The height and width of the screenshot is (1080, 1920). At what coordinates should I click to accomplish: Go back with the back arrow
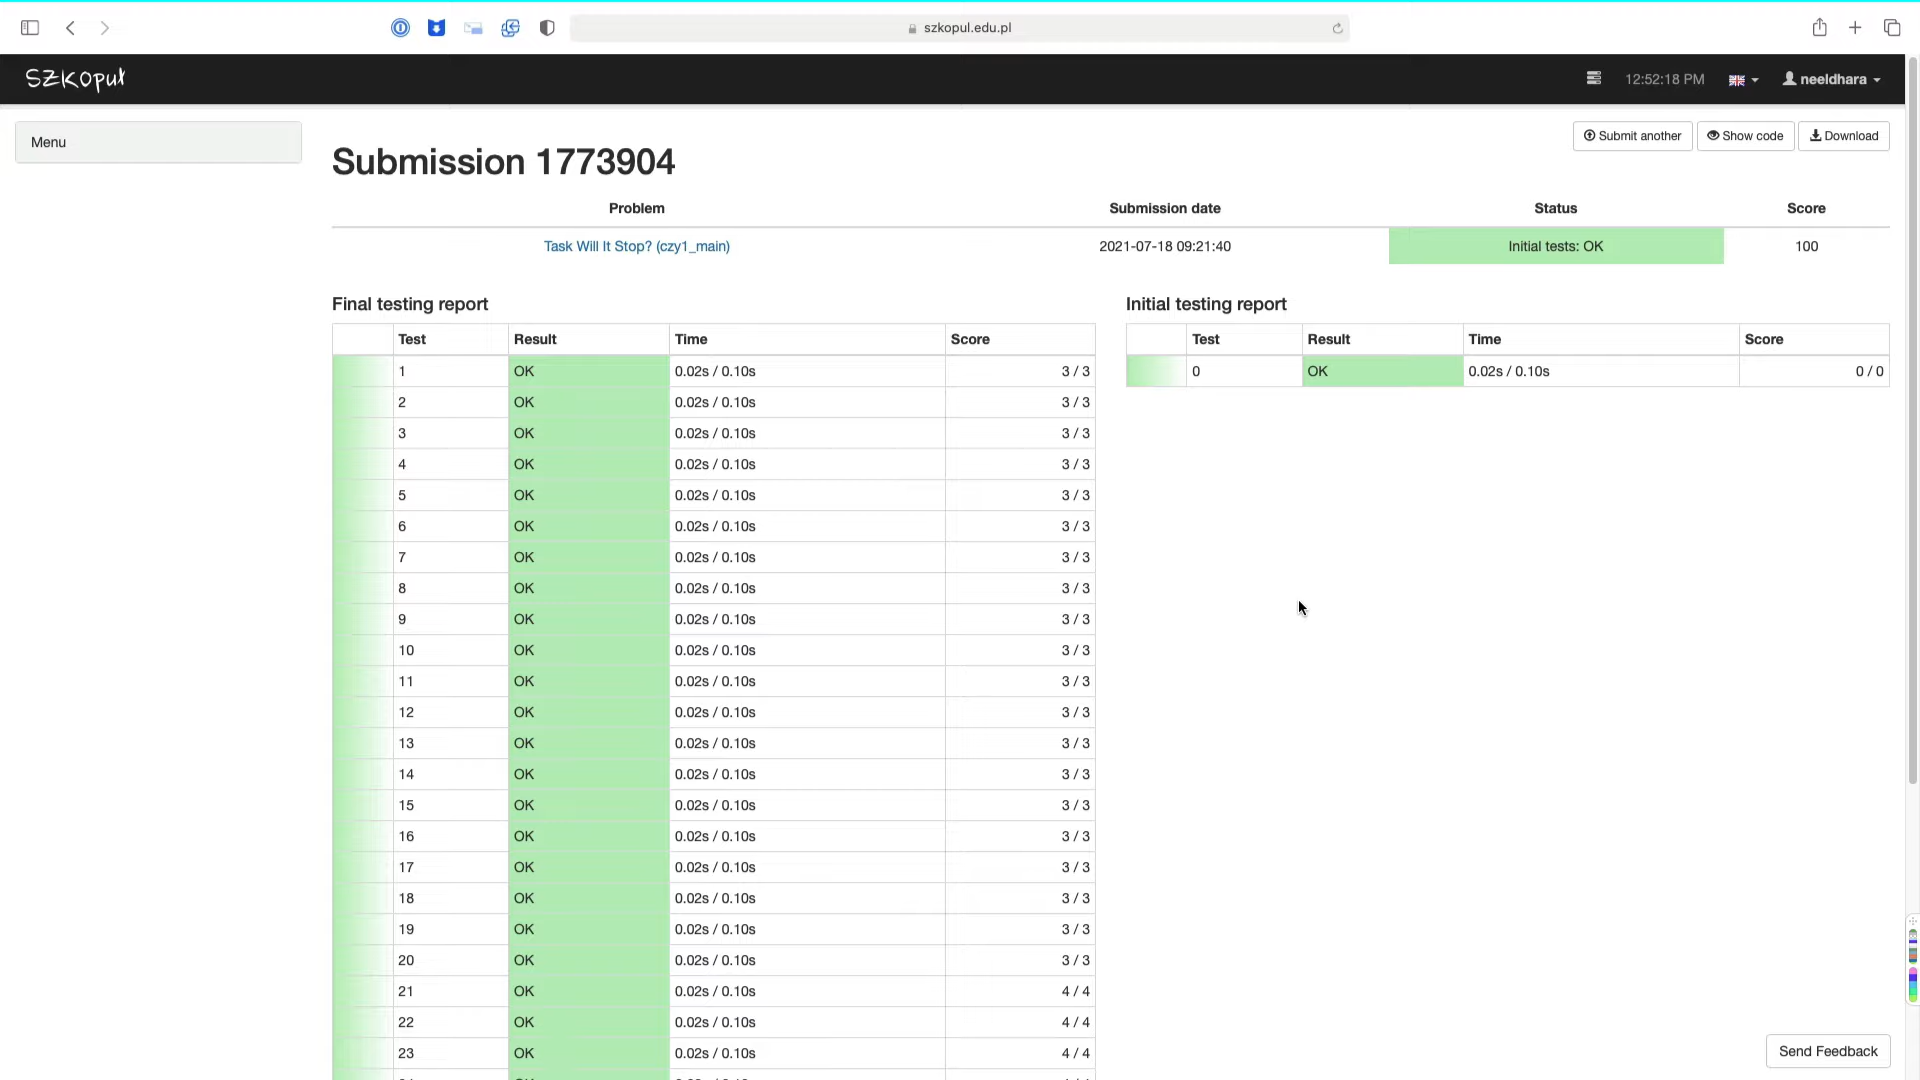tap(70, 28)
